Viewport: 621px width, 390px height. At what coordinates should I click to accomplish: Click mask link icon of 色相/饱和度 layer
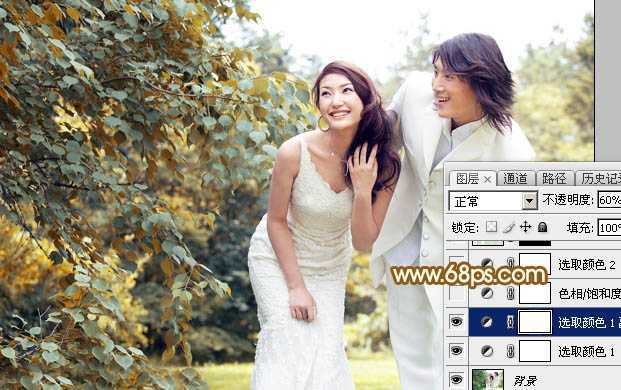(511, 293)
